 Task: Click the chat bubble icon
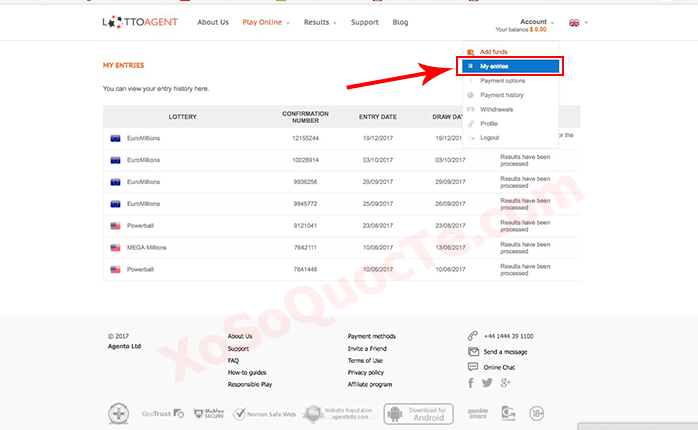click(473, 367)
